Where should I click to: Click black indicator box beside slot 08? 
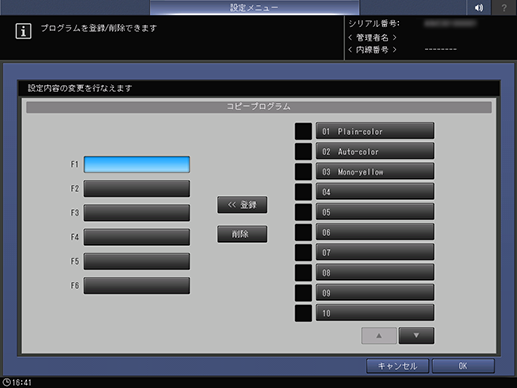point(303,273)
